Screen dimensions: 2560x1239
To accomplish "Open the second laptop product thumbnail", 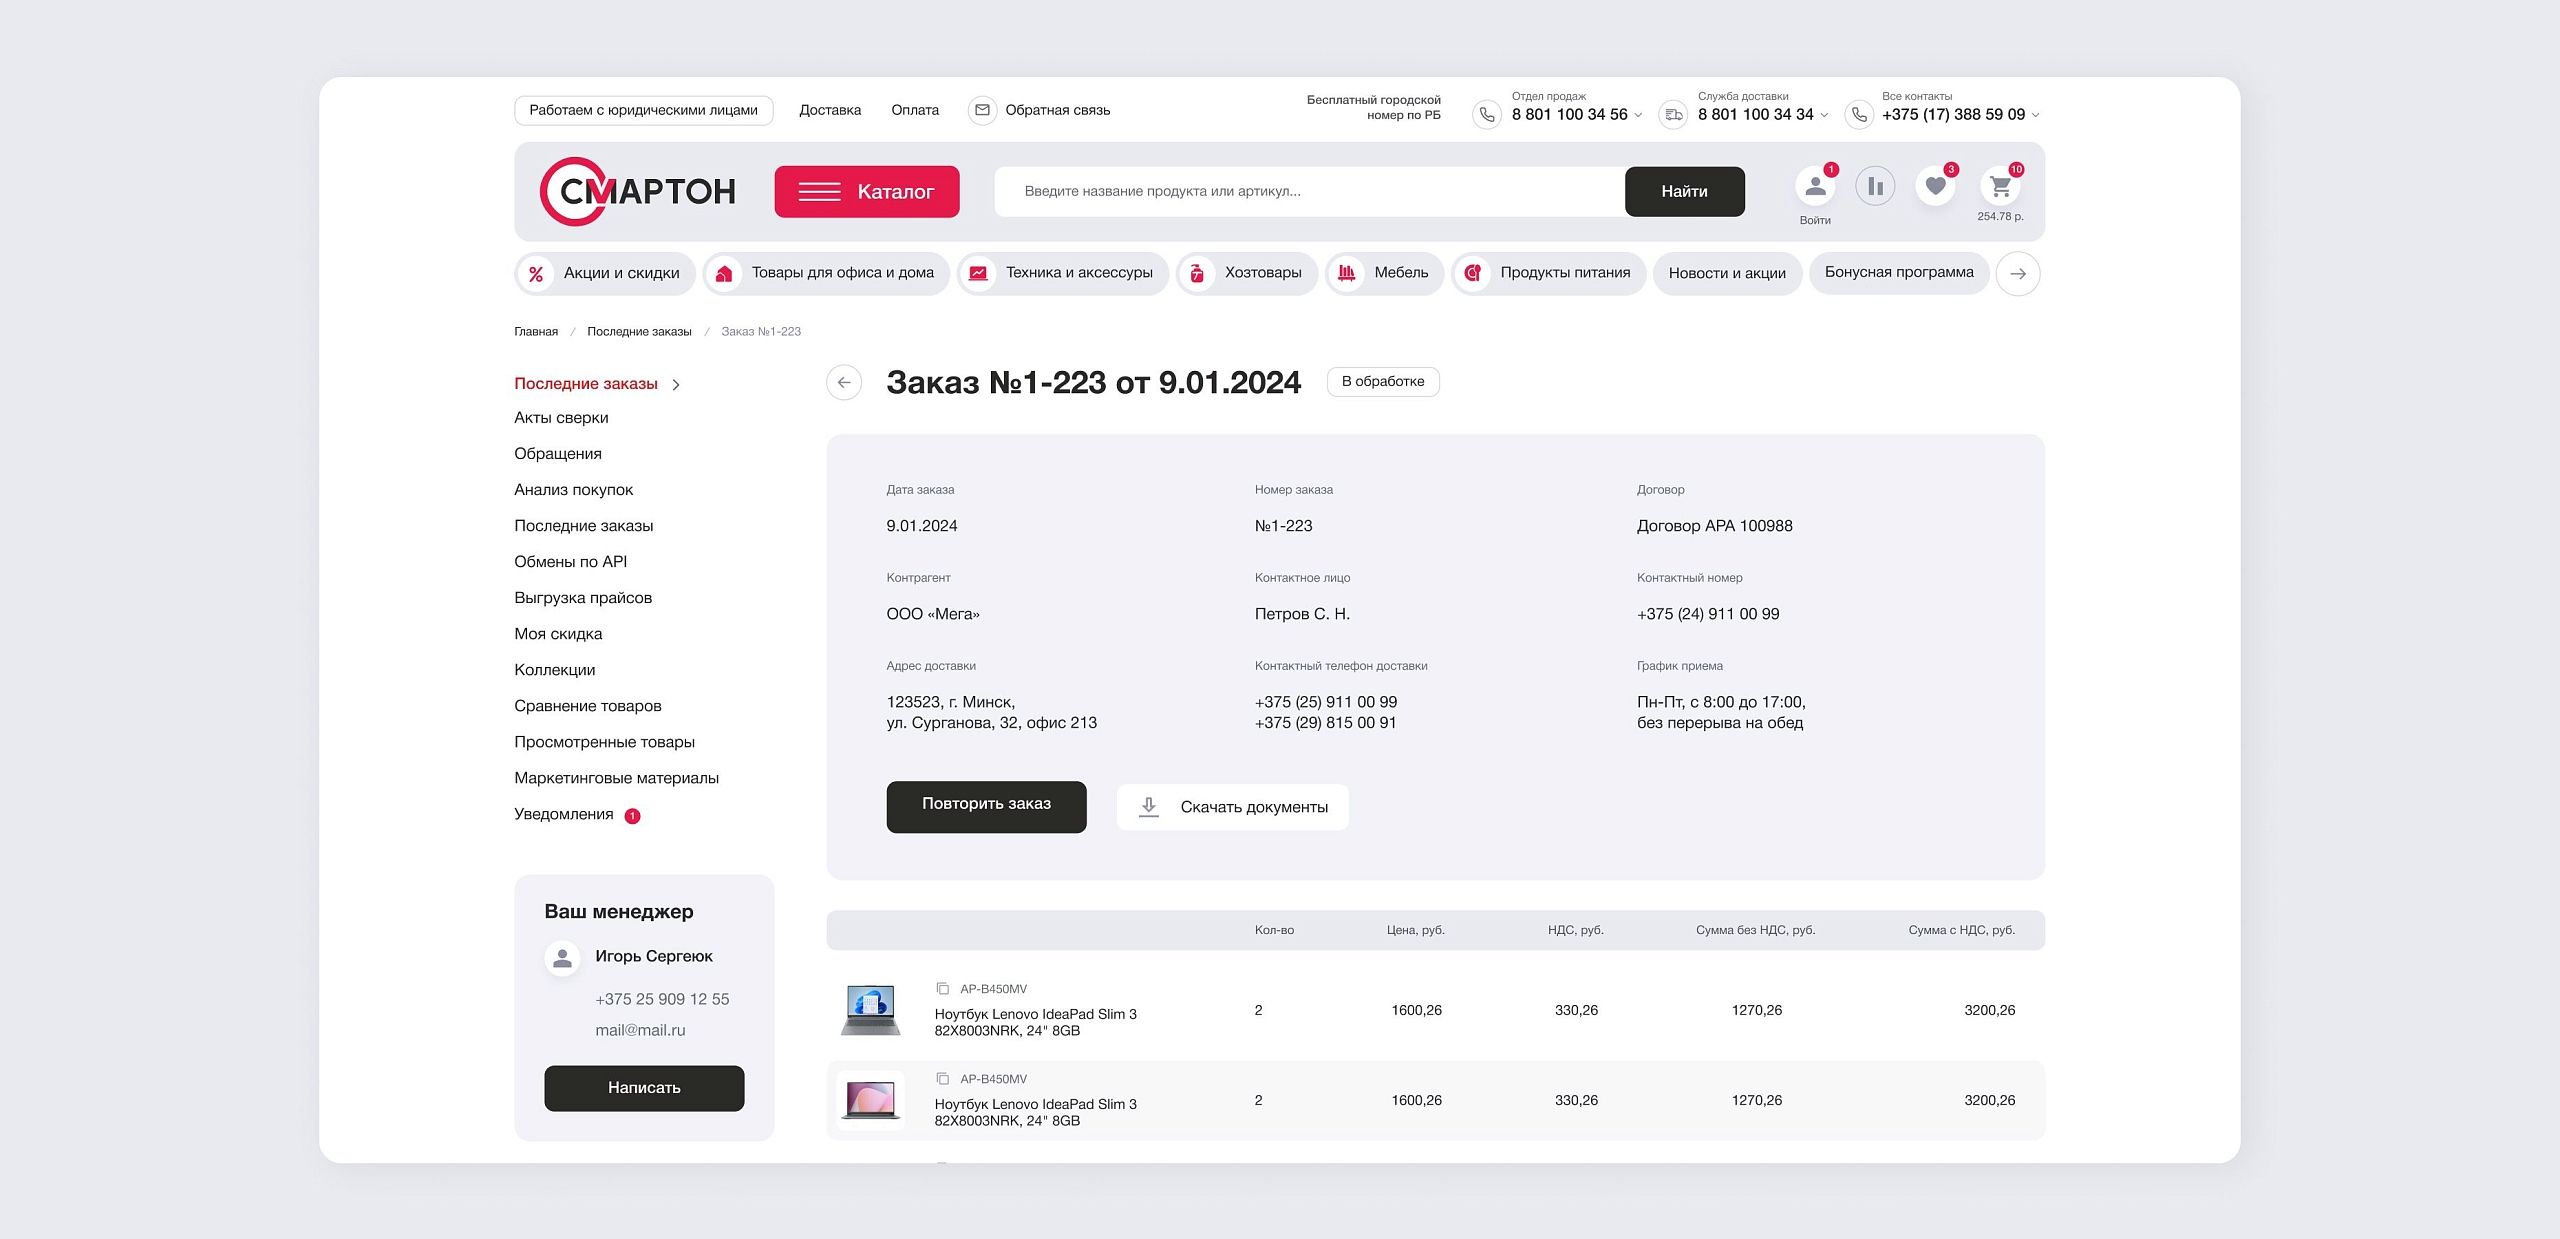I will pos(870,1100).
